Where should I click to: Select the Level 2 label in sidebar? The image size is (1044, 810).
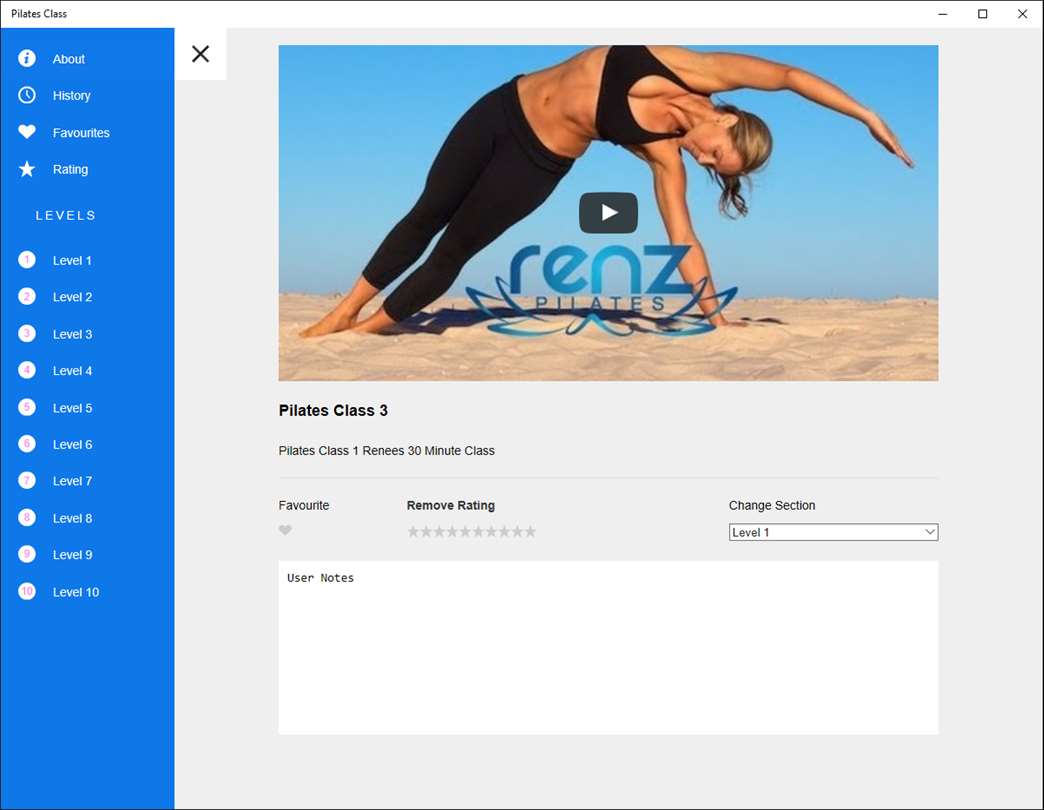73,298
